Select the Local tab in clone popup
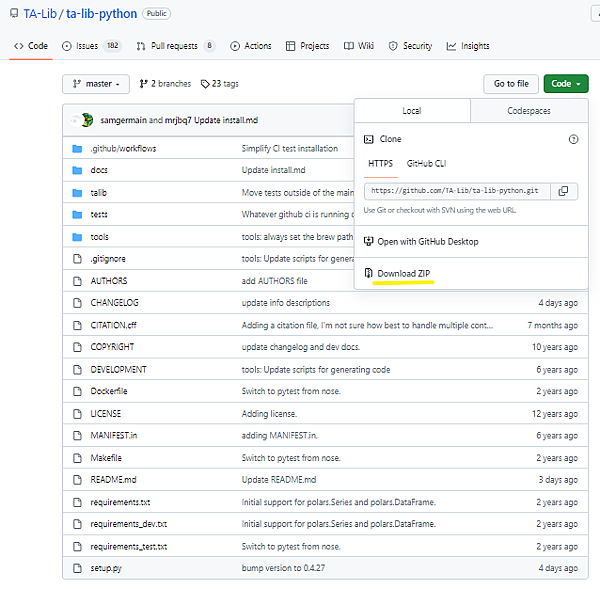The height and width of the screenshot is (589, 600). (412, 111)
